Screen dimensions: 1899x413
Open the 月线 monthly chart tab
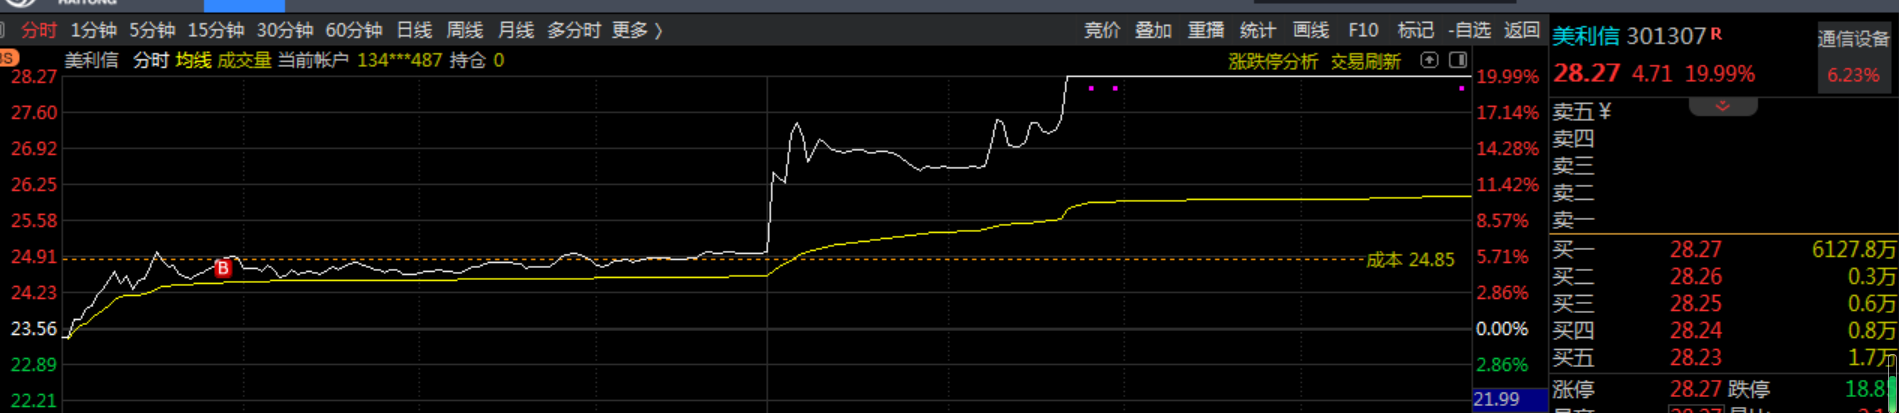point(516,30)
